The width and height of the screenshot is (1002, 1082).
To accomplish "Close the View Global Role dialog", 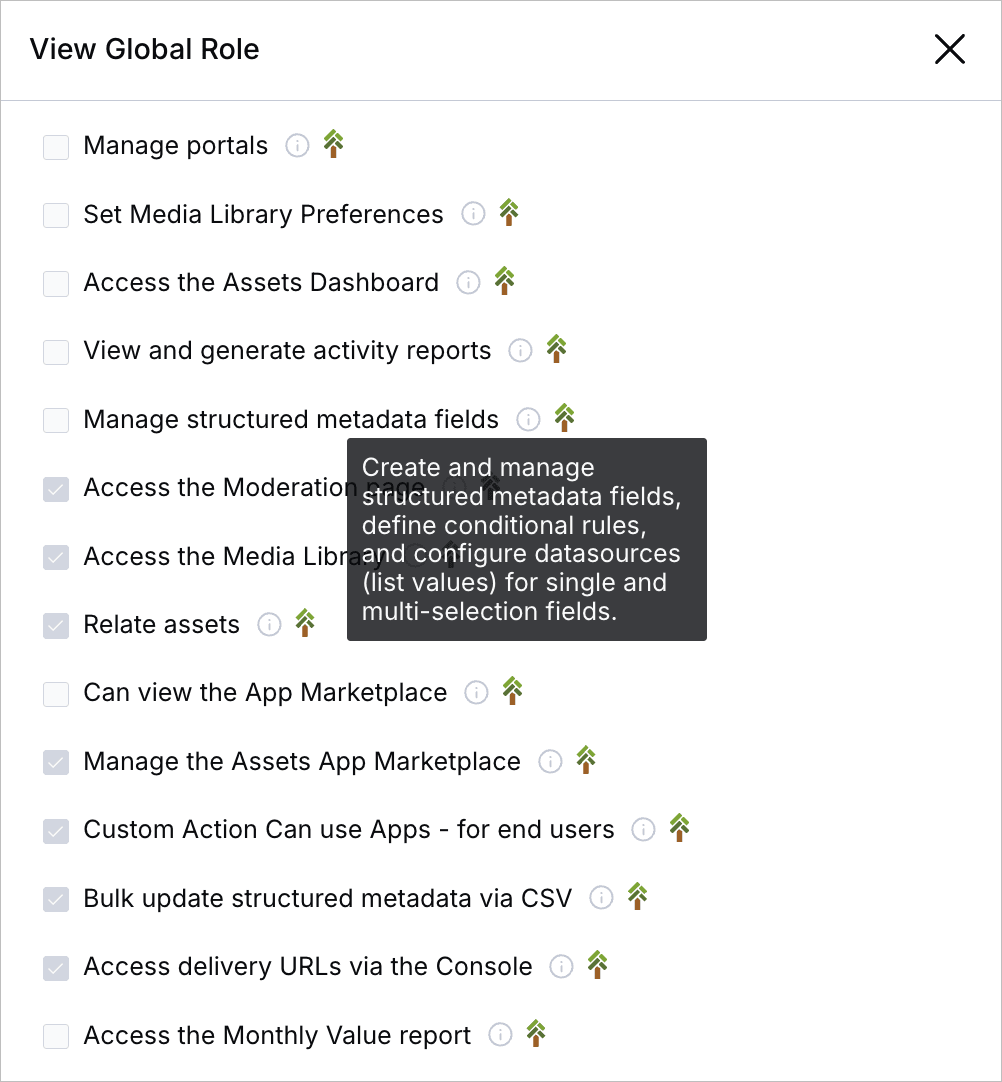I will [x=949, y=49].
